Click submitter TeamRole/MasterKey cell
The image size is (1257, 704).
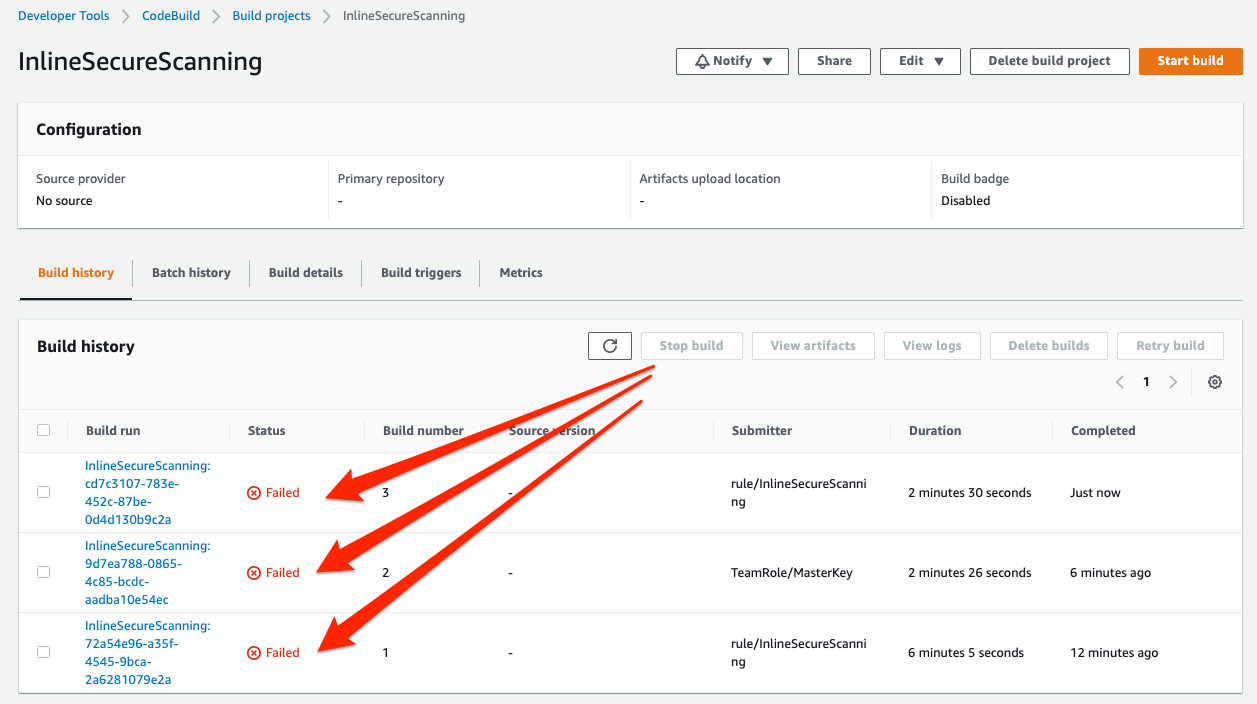click(792, 573)
